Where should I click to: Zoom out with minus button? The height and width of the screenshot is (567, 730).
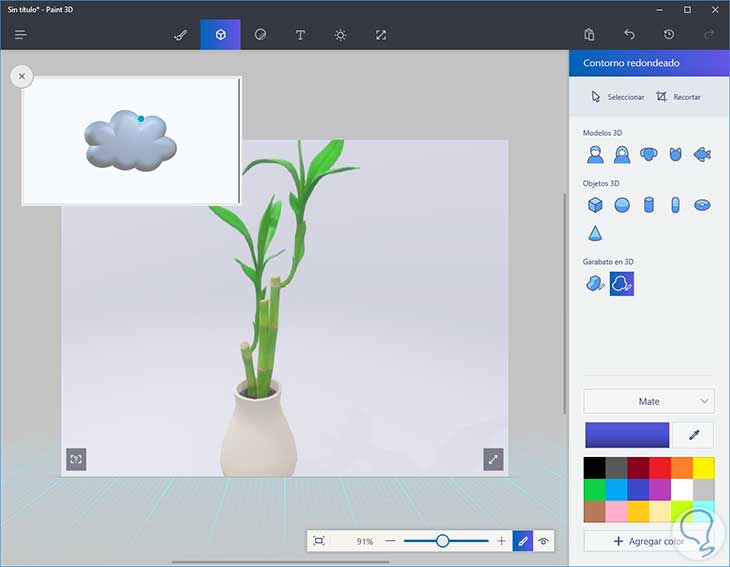391,541
